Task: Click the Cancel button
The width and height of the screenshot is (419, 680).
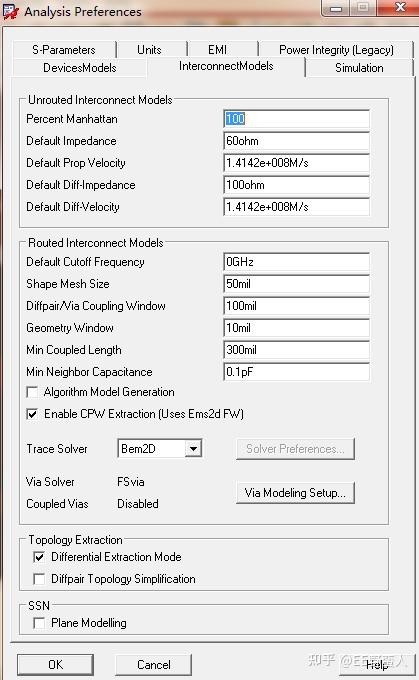Action: pos(154,665)
